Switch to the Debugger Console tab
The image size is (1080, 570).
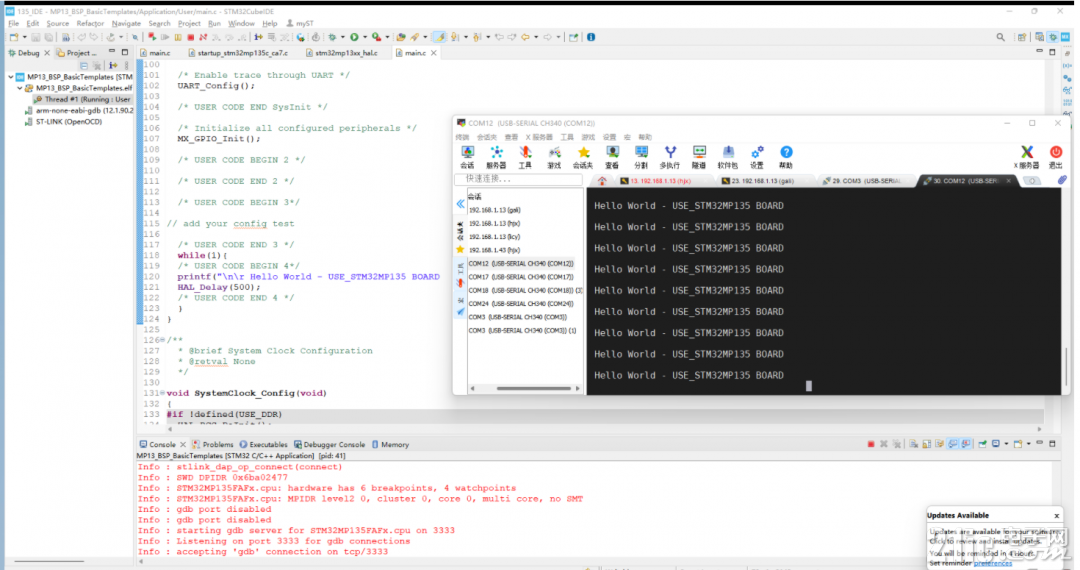(x=329, y=445)
